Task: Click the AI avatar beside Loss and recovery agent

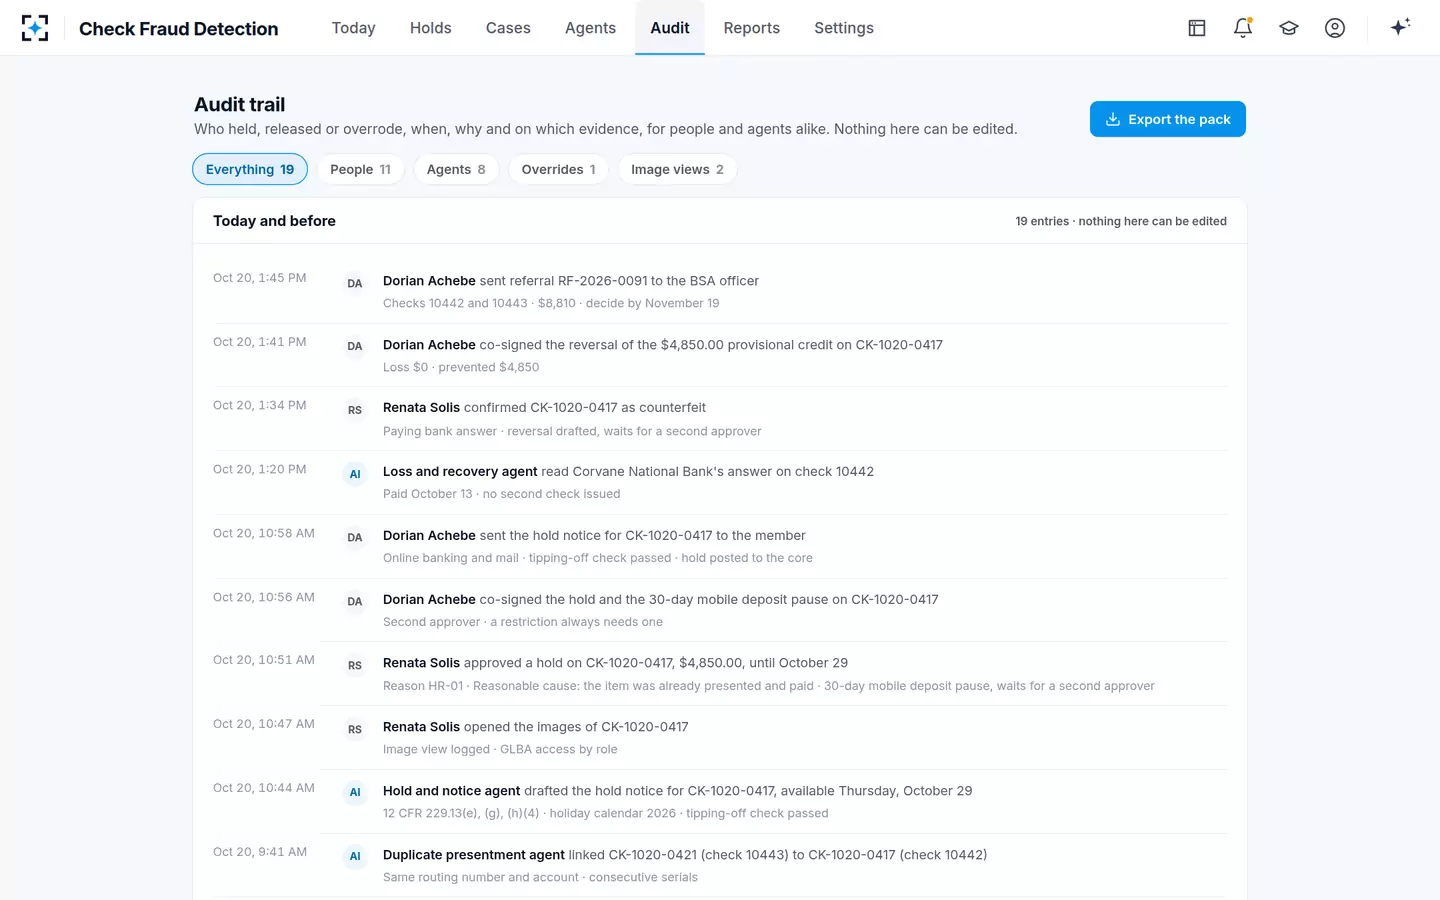Action: pos(355,474)
